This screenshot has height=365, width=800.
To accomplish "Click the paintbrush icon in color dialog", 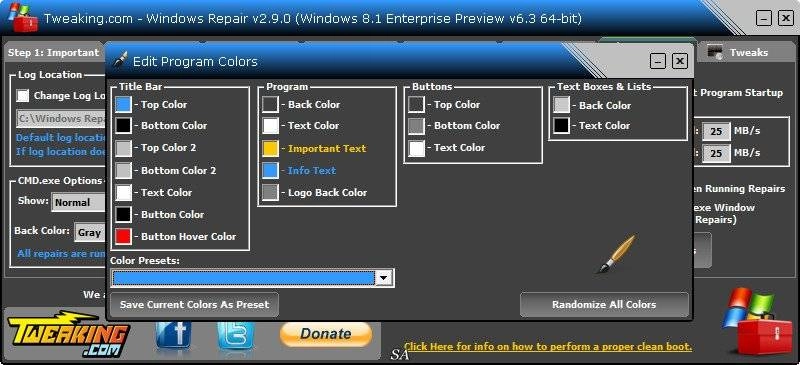I will pyautogui.click(x=617, y=254).
